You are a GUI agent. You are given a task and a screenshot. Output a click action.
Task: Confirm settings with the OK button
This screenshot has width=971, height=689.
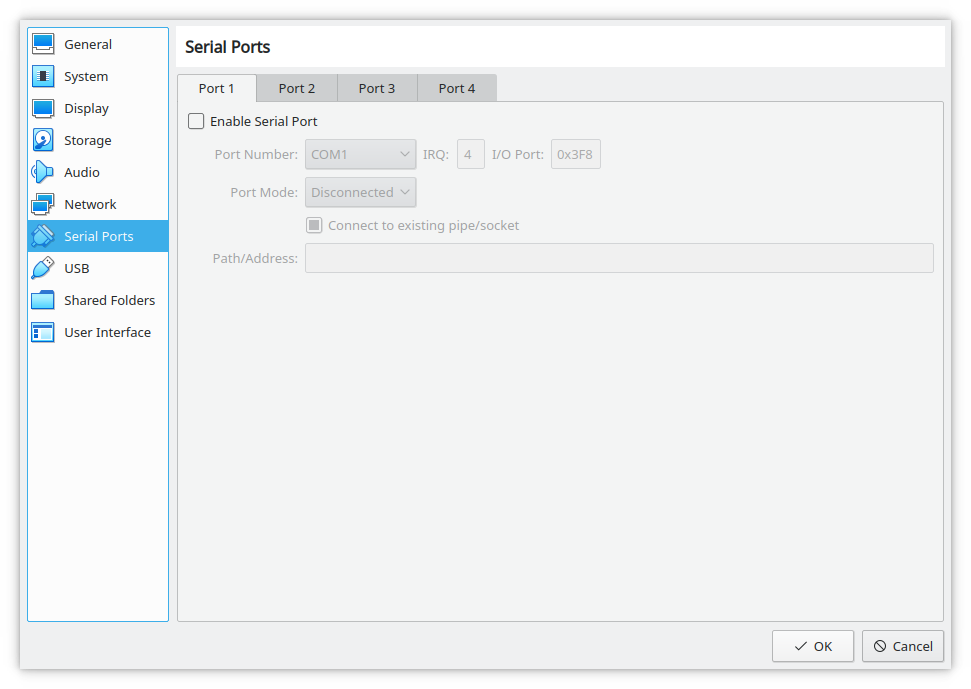tap(812, 646)
